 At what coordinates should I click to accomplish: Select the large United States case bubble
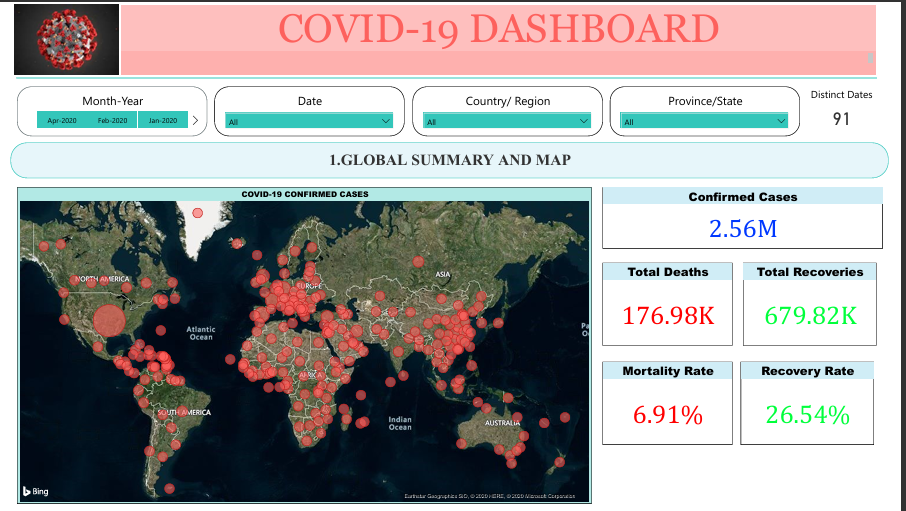[110, 321]
